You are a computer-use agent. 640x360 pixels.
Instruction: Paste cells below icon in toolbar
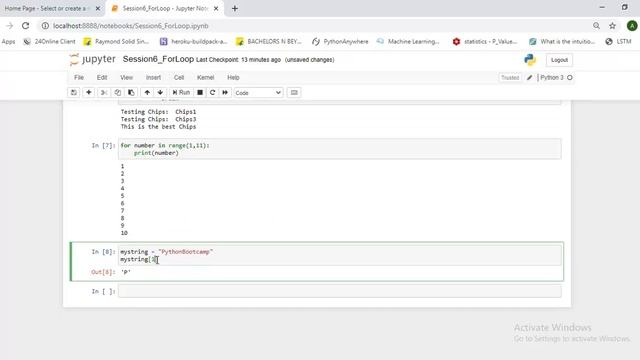131,93
